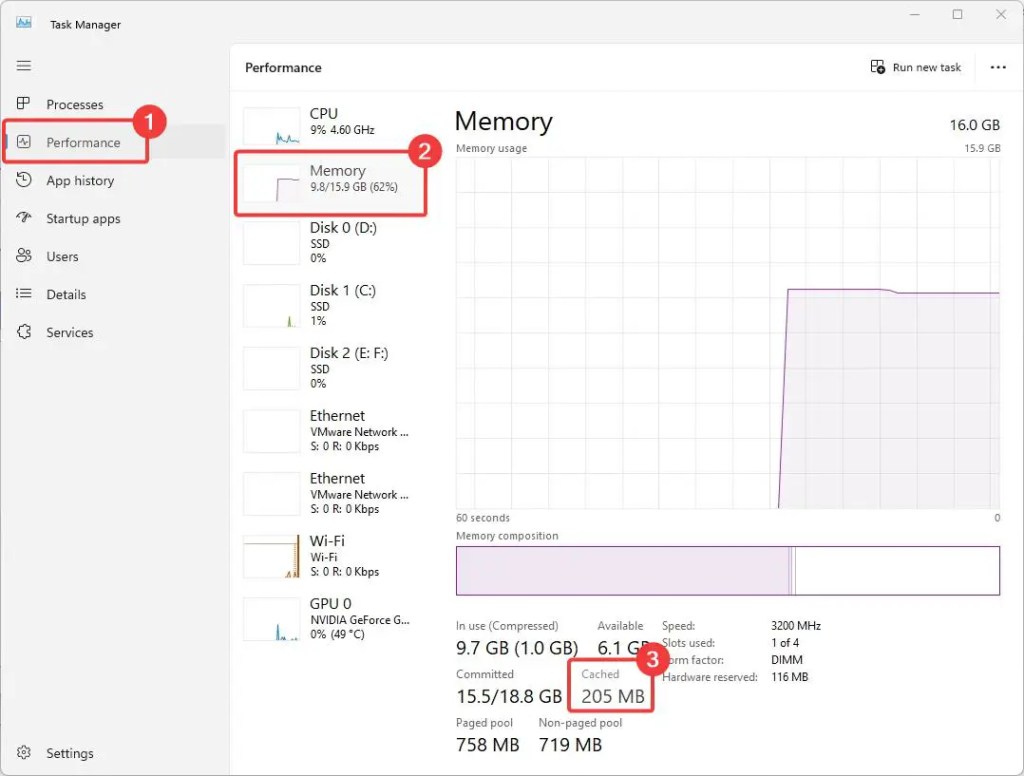This screenshot has height=776, width=1024.
Task: Open Settings in the sidebar
Action: 69,753
